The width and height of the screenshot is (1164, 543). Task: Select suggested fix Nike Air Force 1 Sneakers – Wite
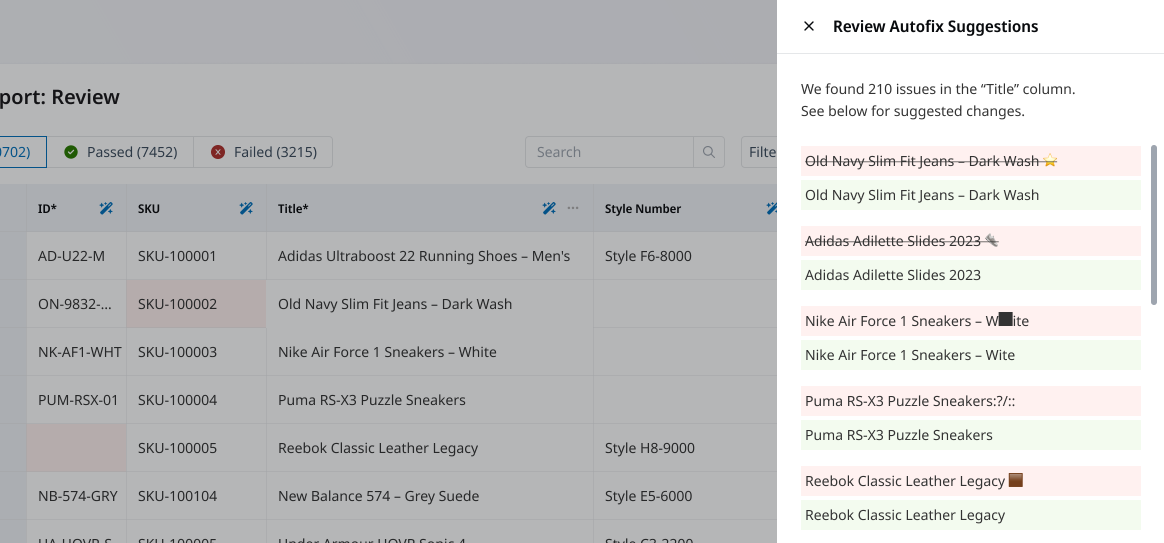coord(971,355)
